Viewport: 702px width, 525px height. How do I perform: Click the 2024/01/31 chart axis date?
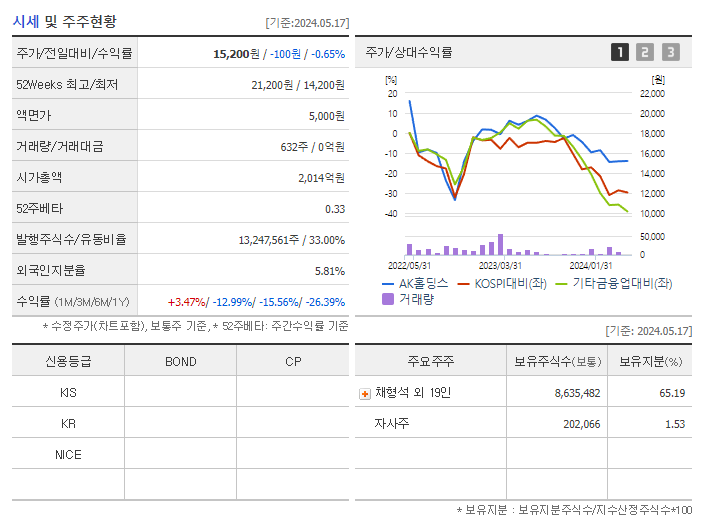point(591,266)
